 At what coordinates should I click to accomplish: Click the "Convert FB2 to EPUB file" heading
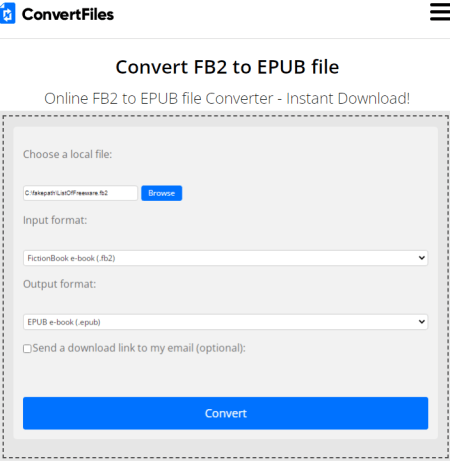click(x=227, y=67)
